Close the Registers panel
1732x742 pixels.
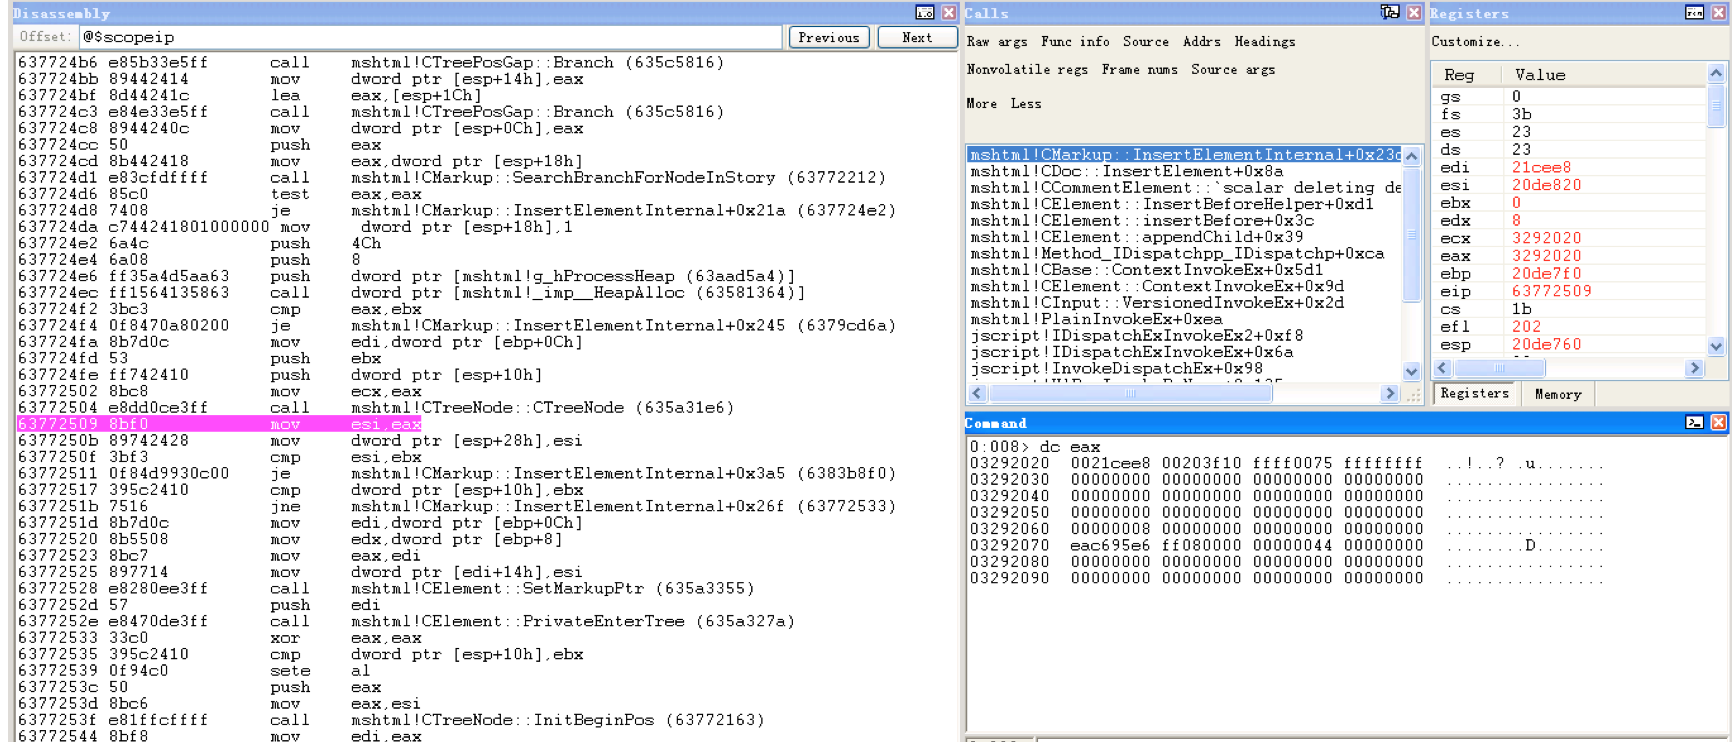point(1718,13)
